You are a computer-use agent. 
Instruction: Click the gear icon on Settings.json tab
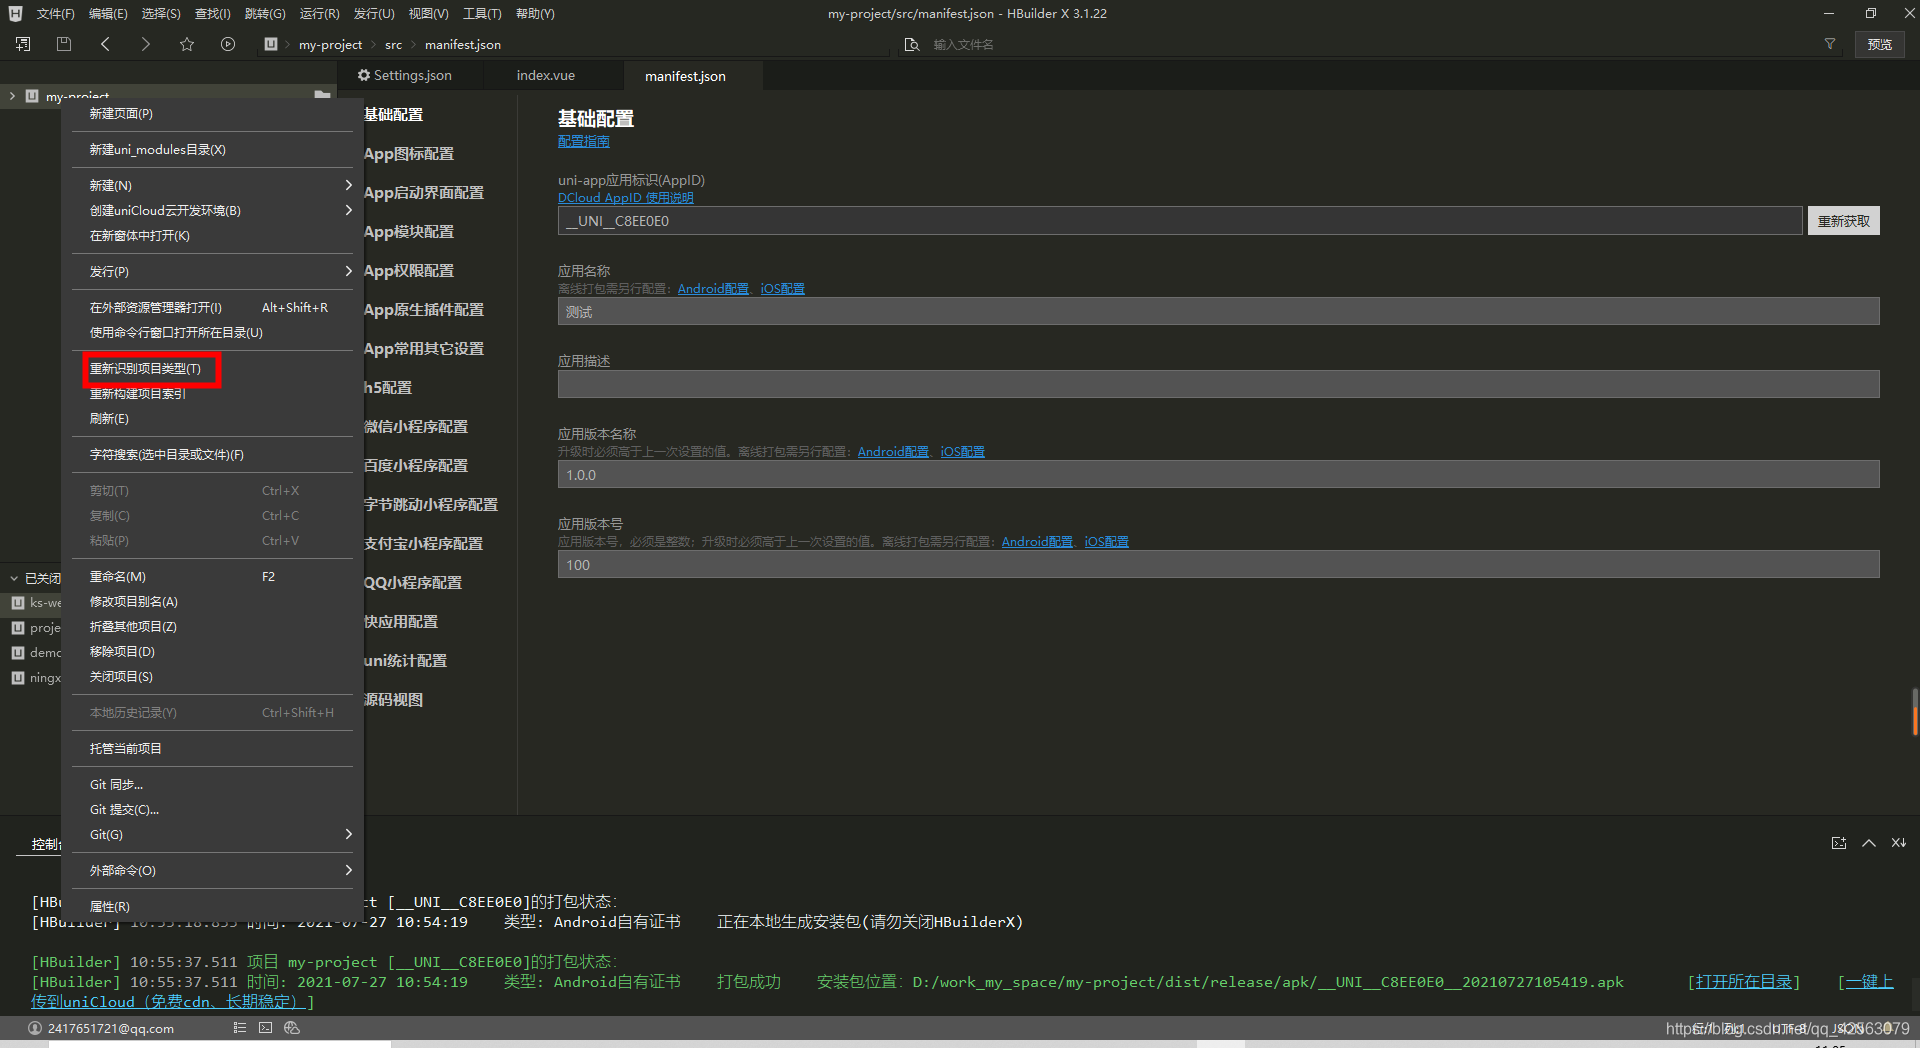pos(364,75)
